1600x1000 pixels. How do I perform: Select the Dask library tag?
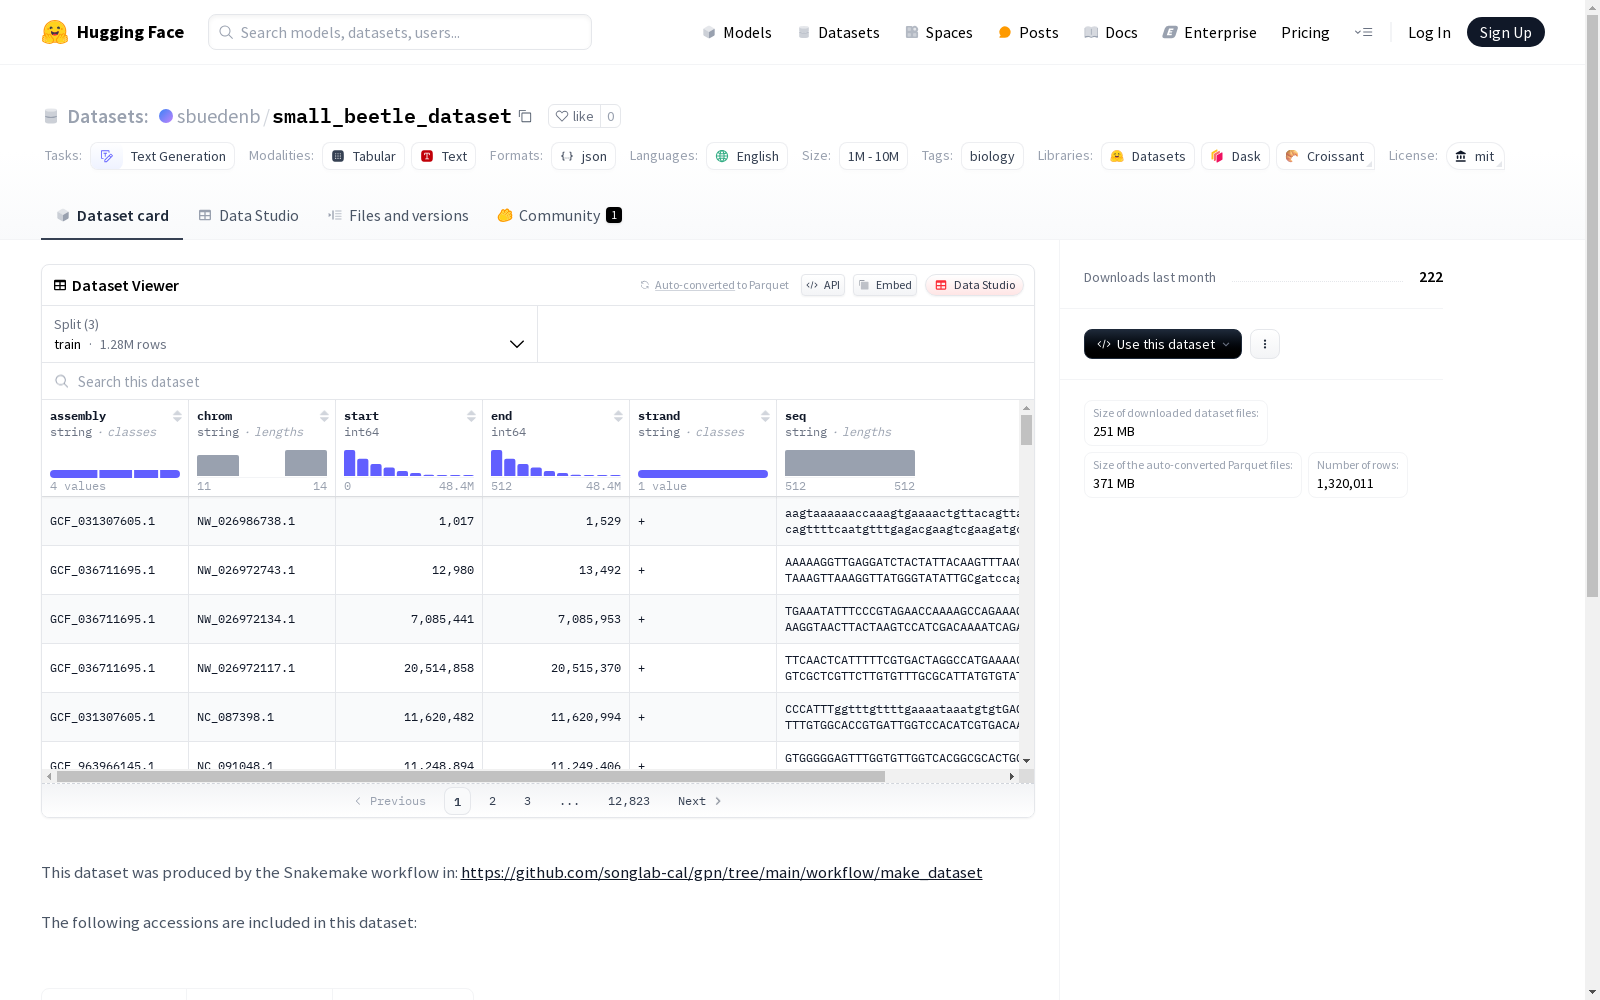[1235, 156]
